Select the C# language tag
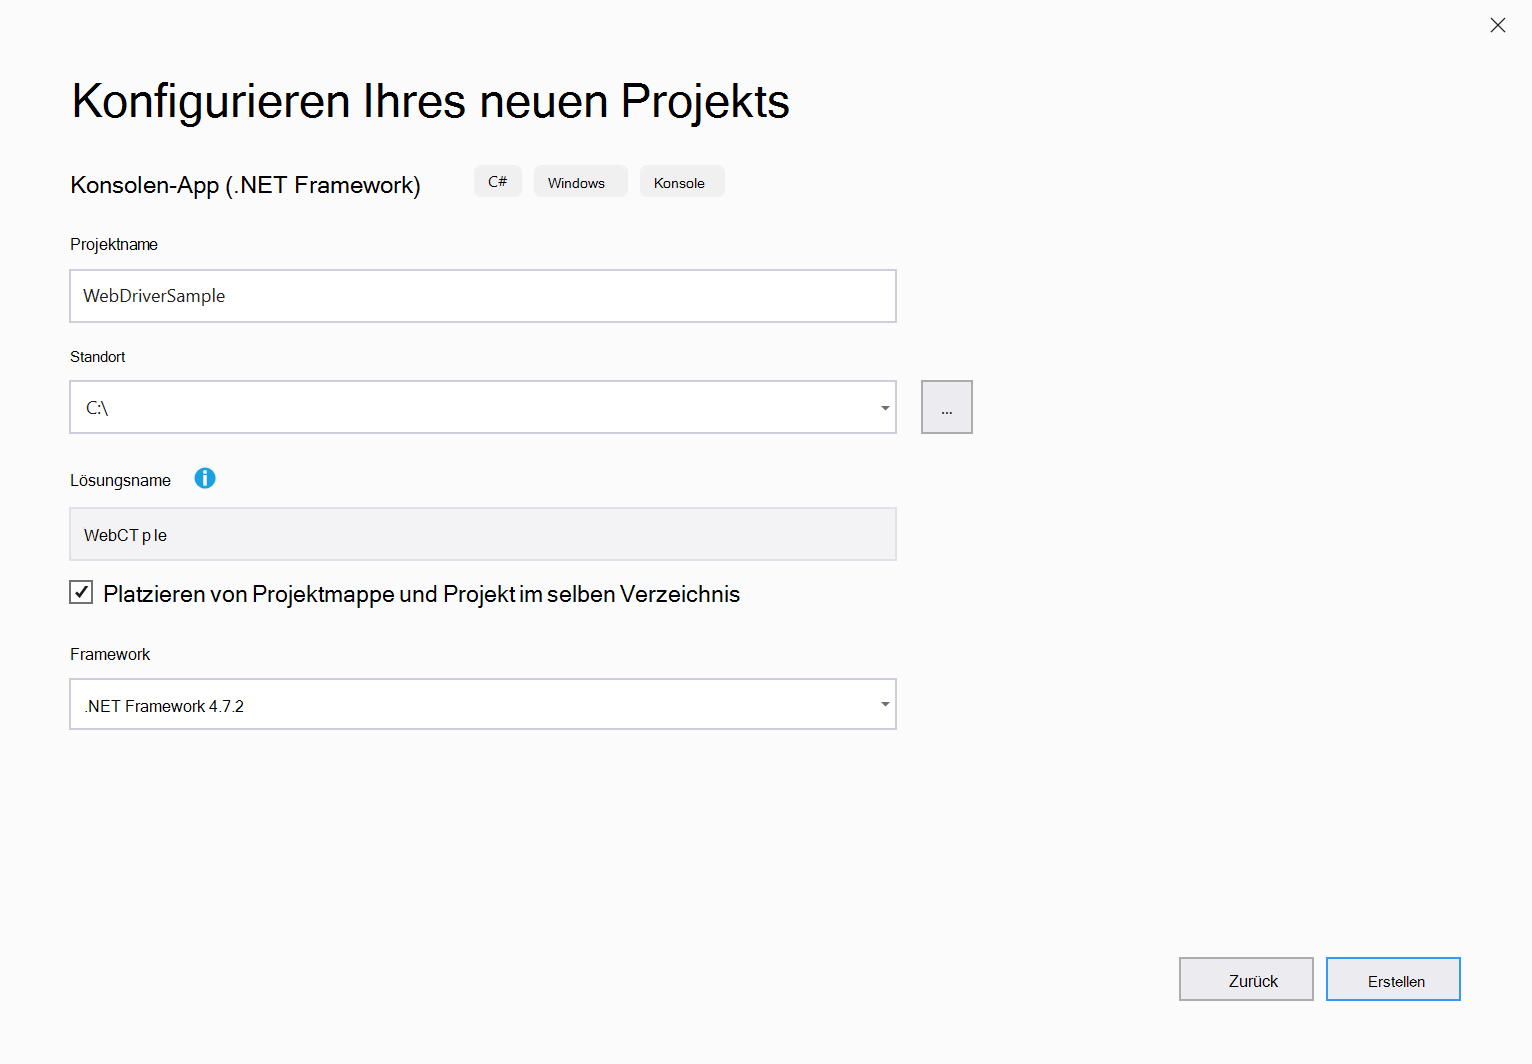1532x1064 pixels. pyautogui.click(x=497, y=181)
